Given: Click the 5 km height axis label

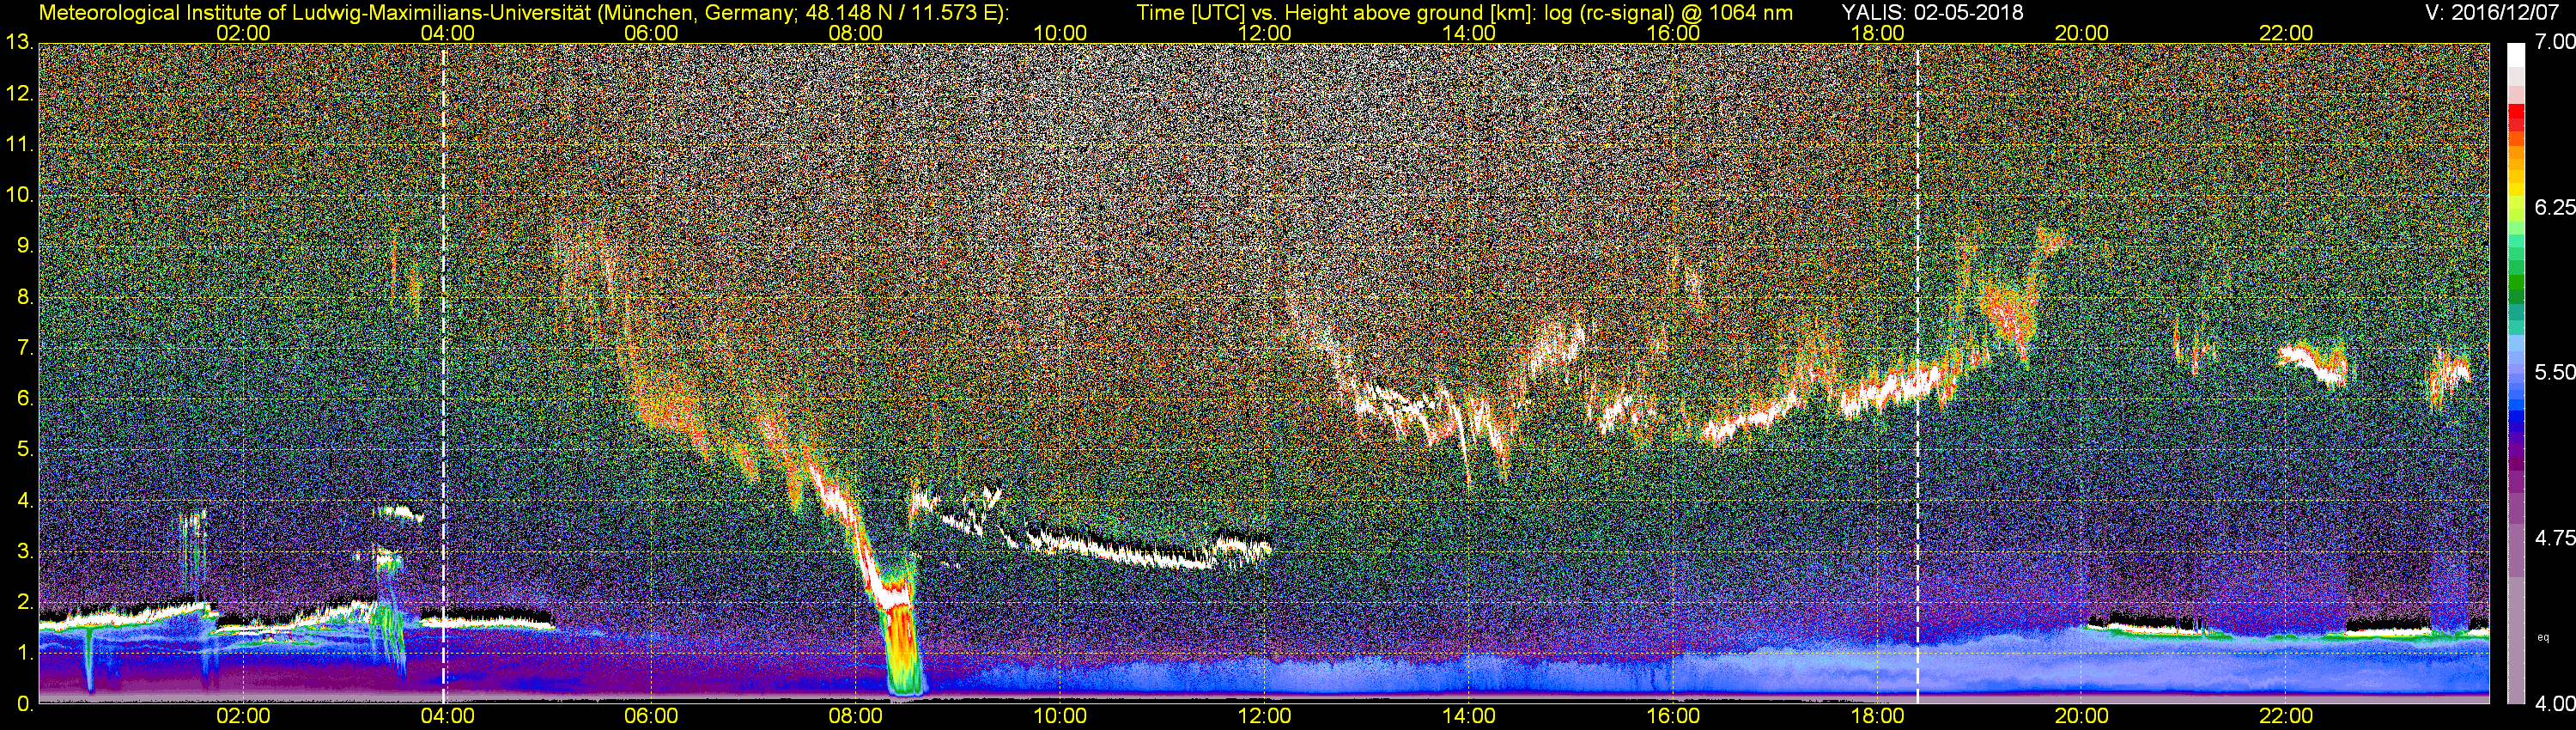Looking at the screenshot, I should 24,450.
